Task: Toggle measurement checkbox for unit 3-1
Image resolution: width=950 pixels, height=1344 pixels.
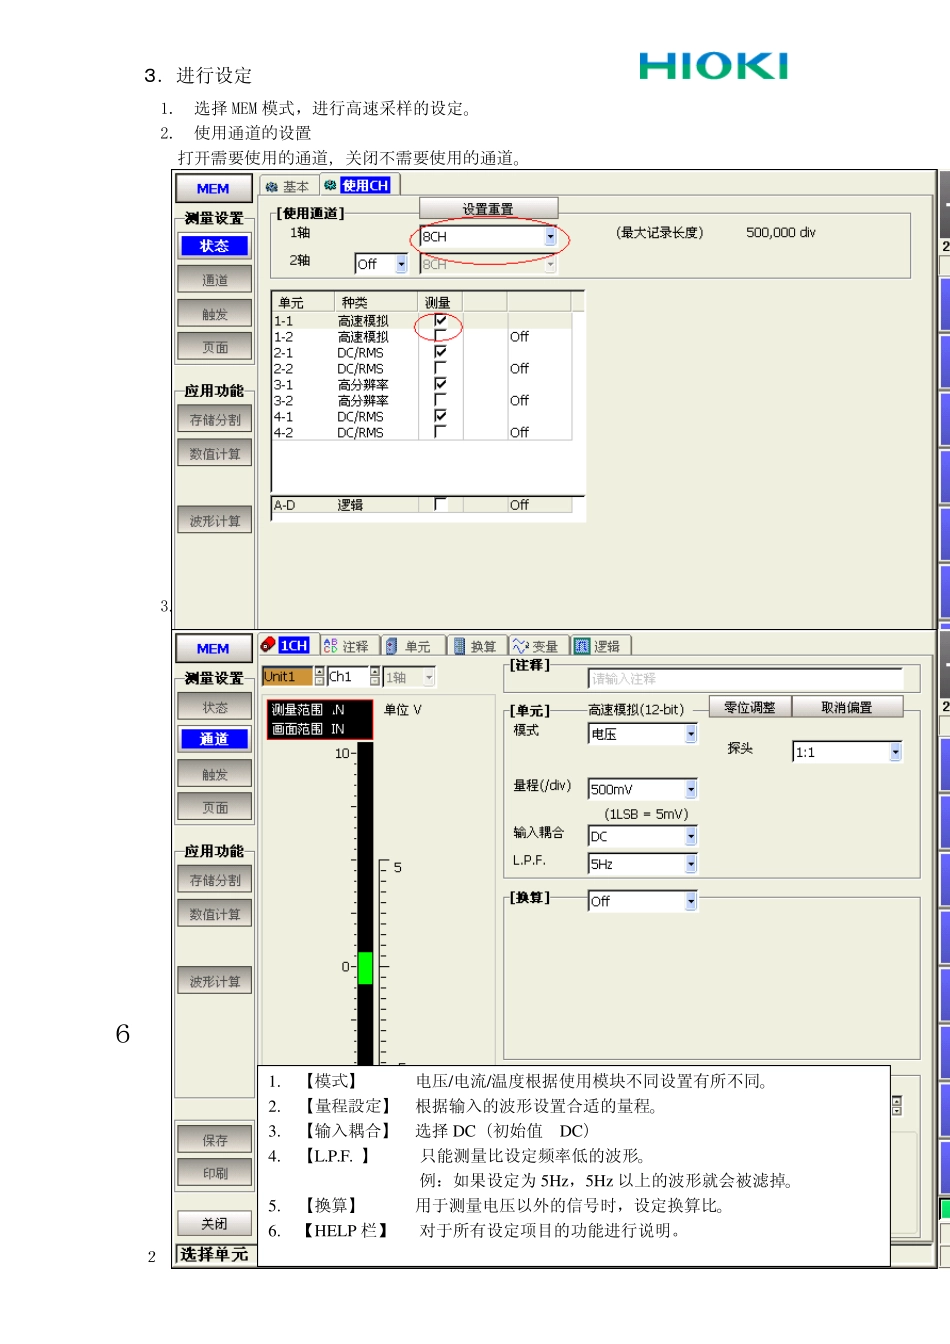Action: (x=440, y=384)
